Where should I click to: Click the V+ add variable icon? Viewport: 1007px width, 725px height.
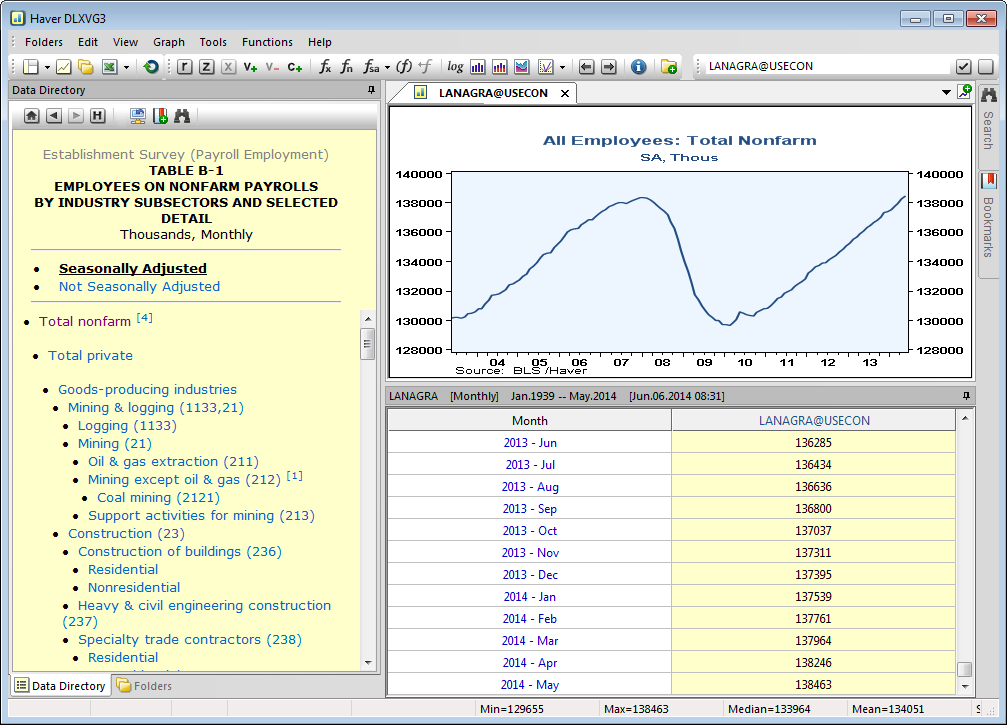250,67
